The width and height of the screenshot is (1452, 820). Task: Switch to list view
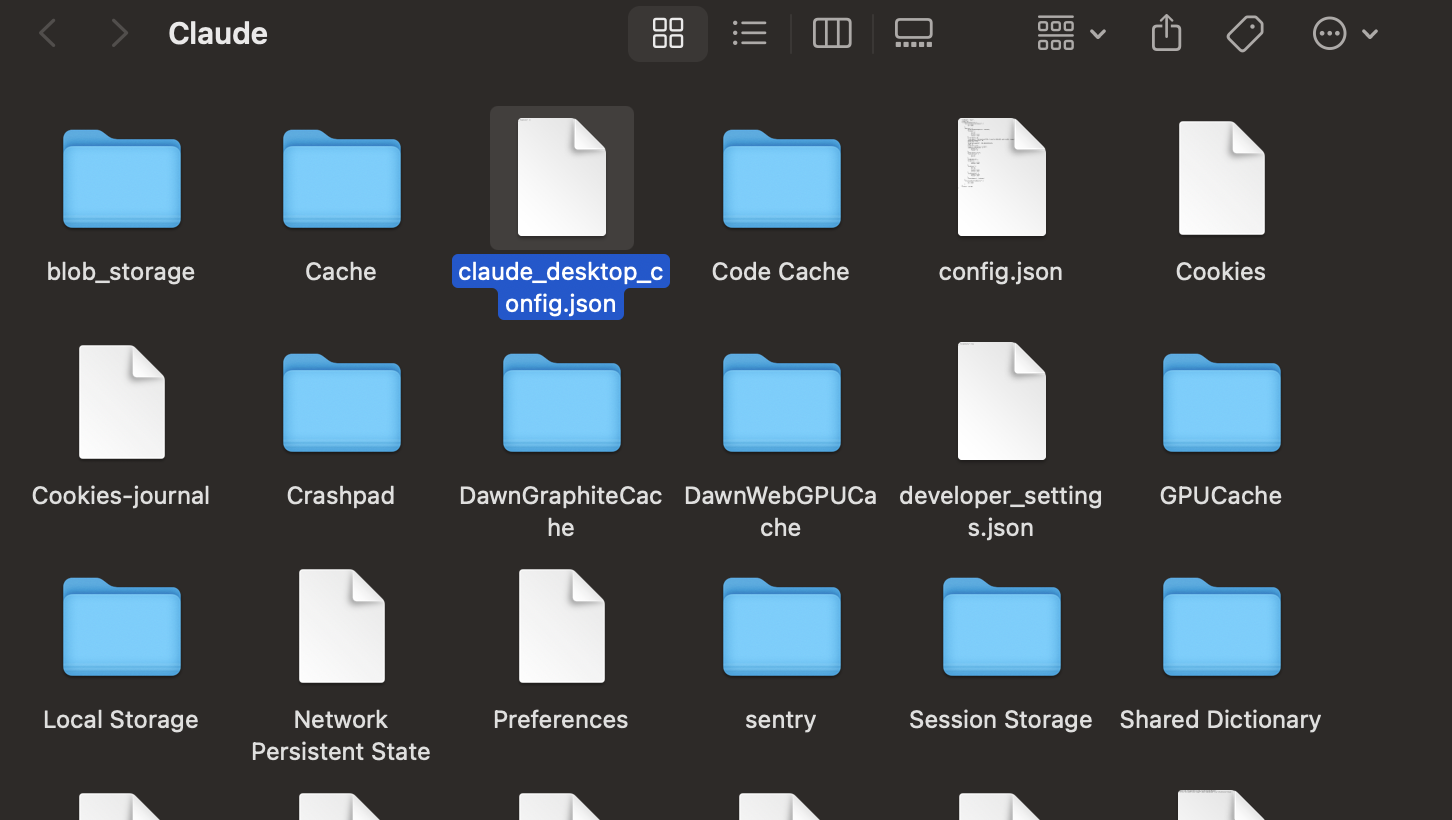[749, 33]
